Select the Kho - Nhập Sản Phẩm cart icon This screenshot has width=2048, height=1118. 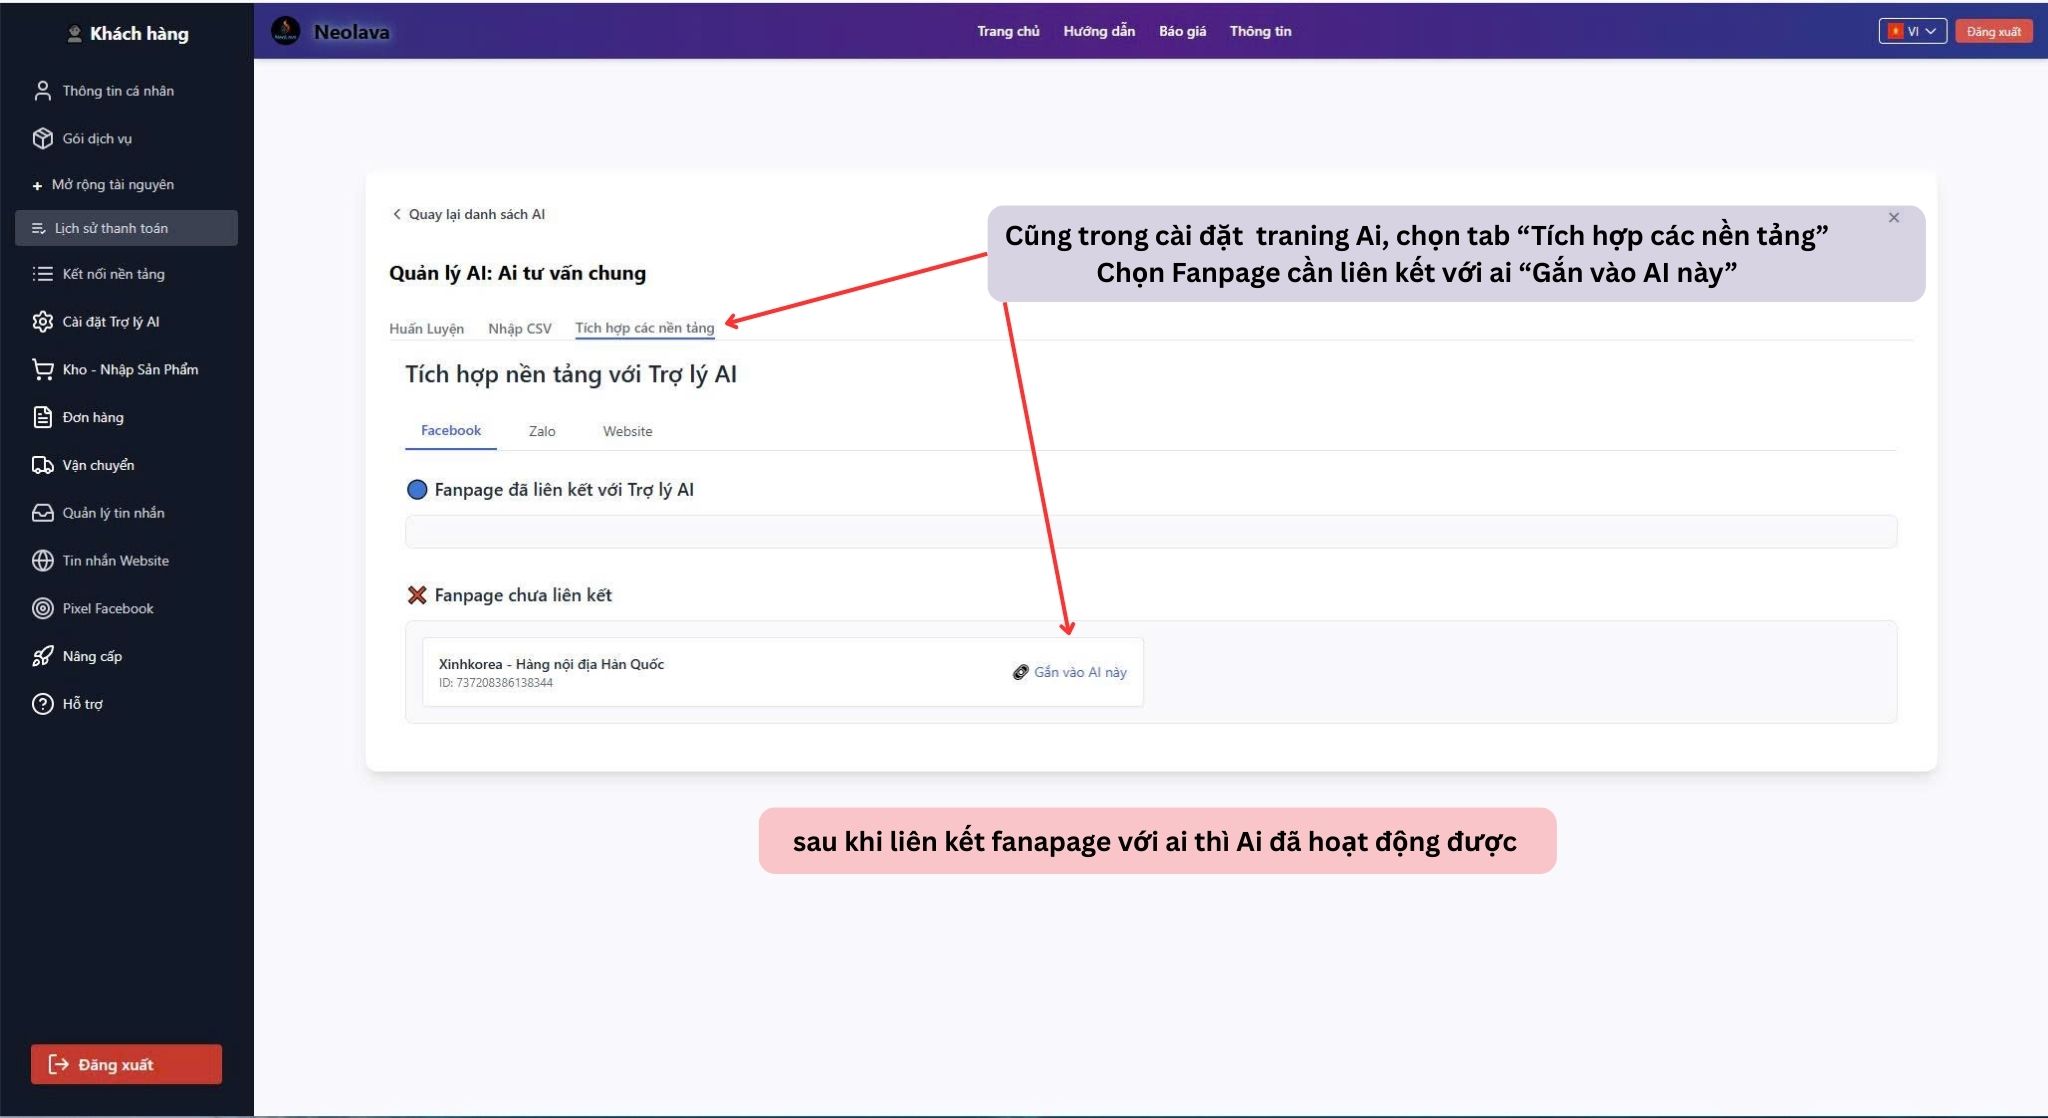click(x=41, y=369)
